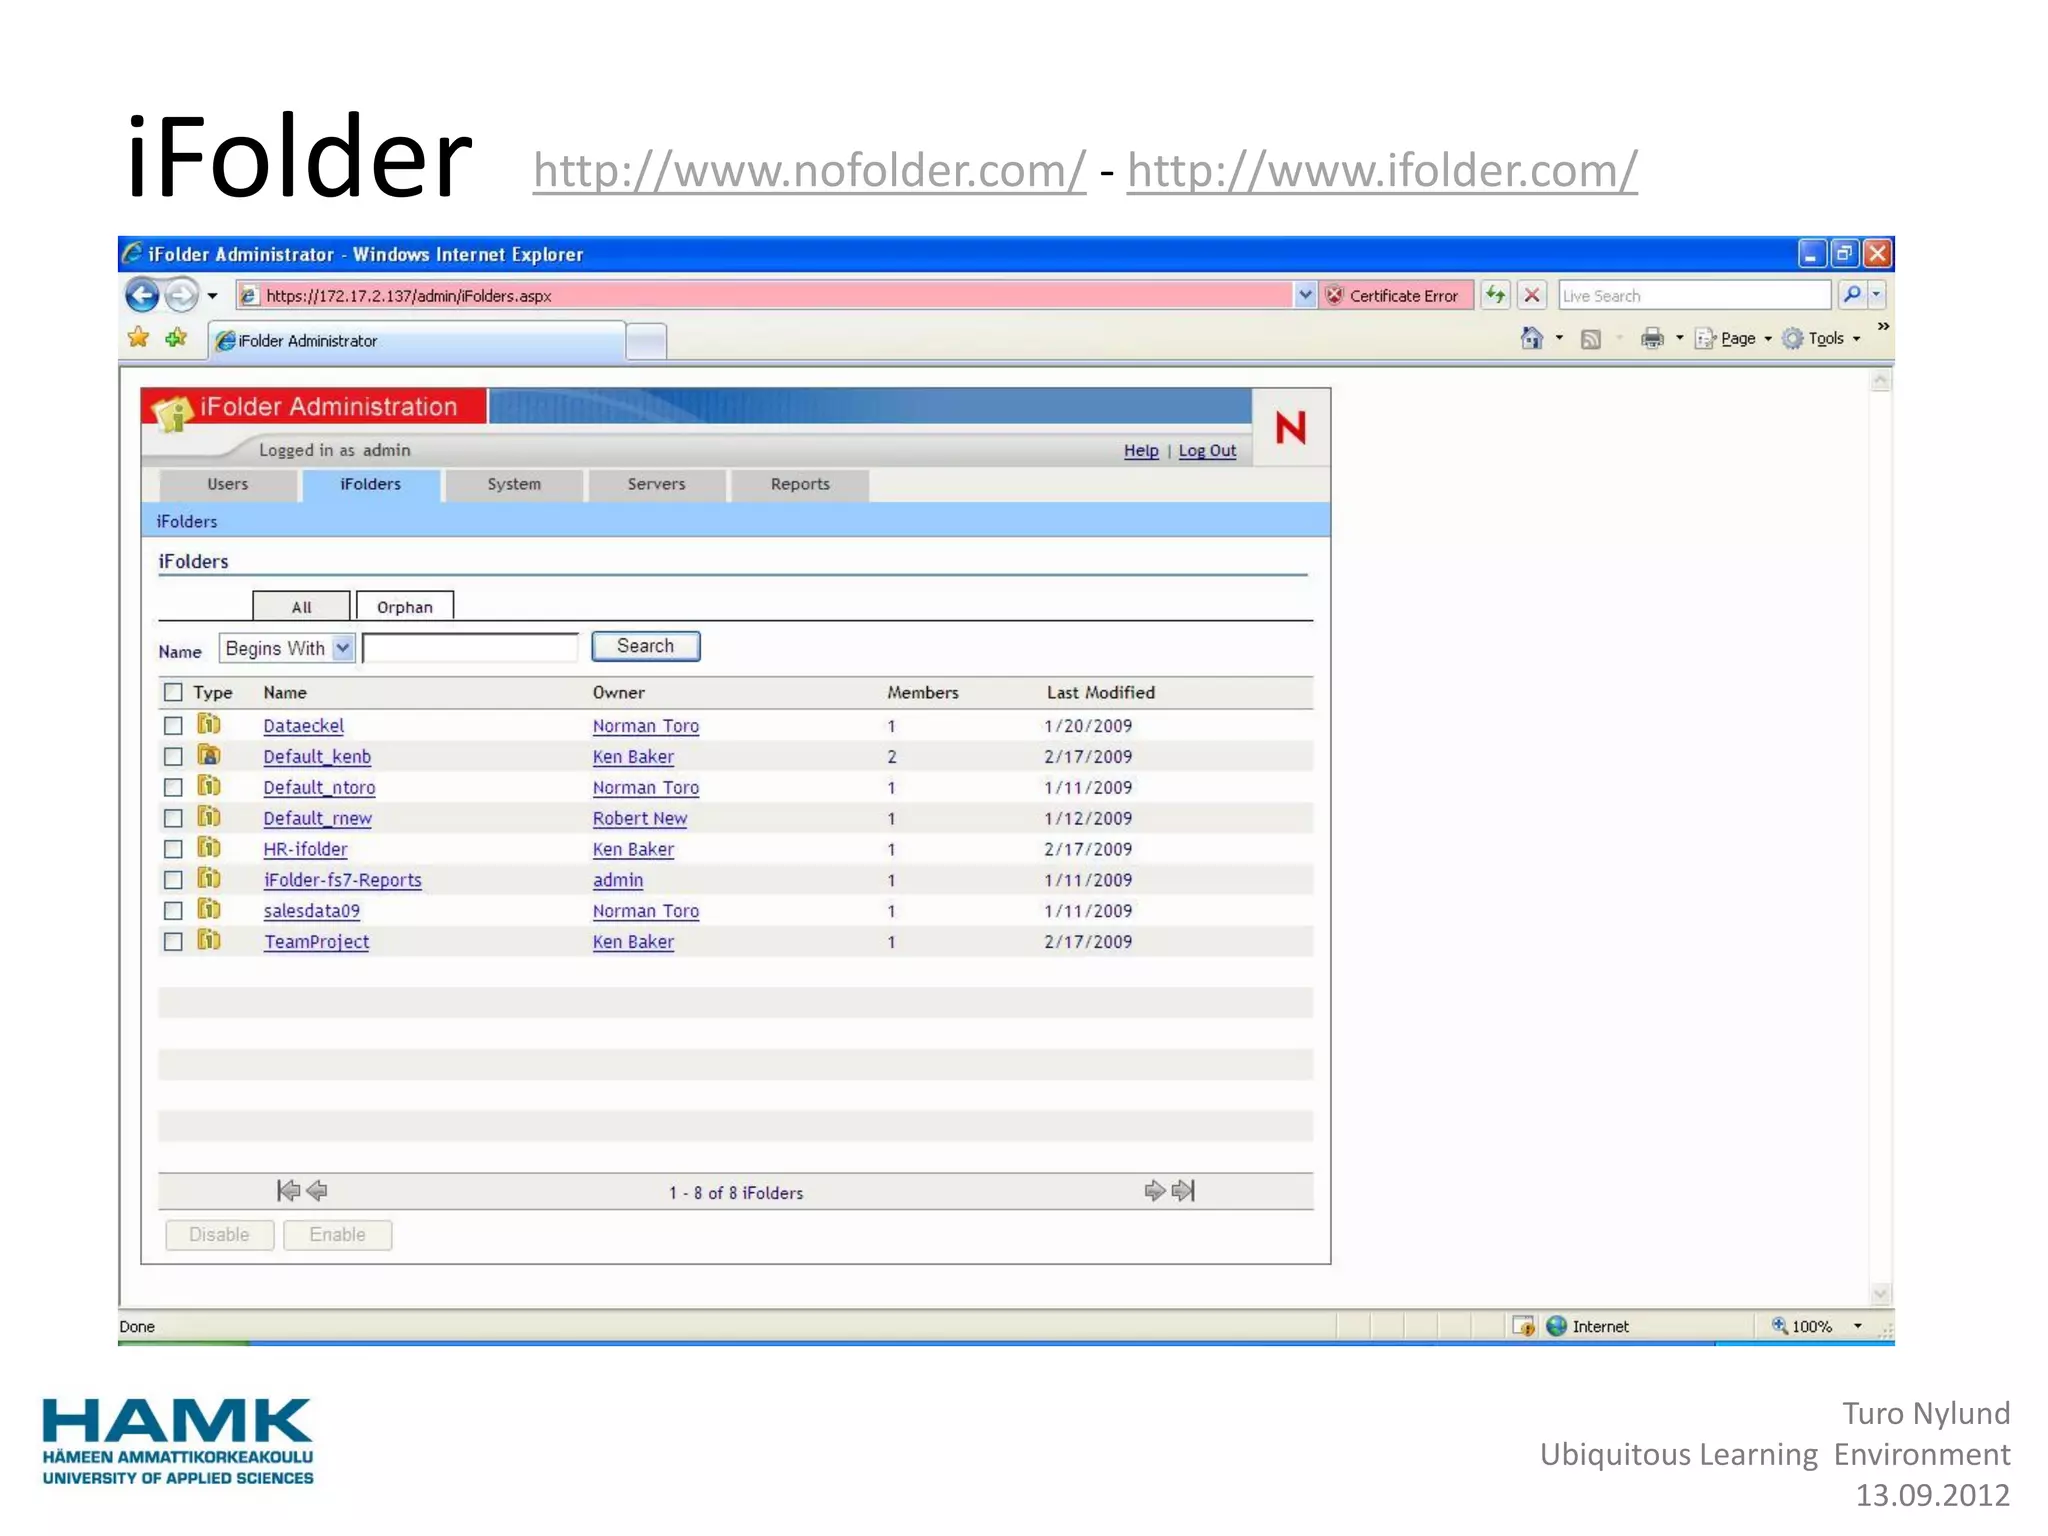Go to next page arrow icon
This screenshot has height=1536, width=2048.
click(x=1154, y=1190)
